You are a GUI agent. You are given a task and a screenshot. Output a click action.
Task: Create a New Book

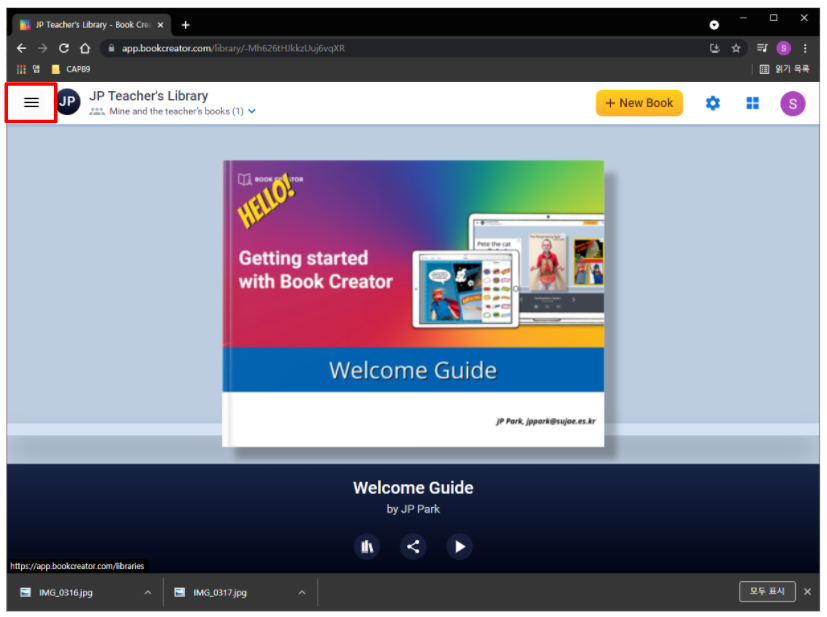click(639, 103)
